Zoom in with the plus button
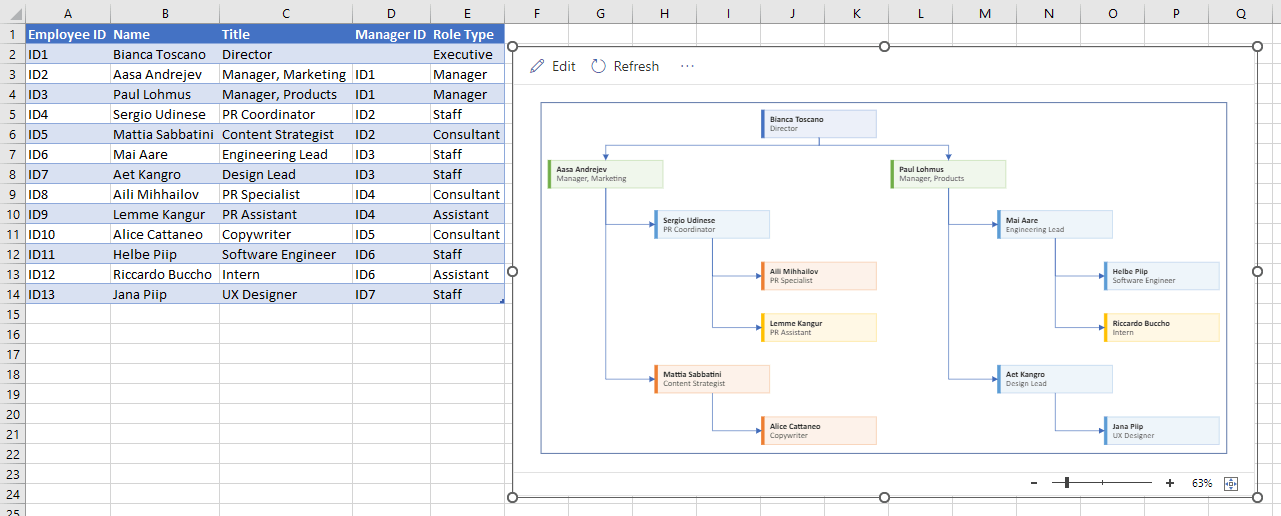The width and height of the screenshot is (1281, 516). pos(1170,483)
